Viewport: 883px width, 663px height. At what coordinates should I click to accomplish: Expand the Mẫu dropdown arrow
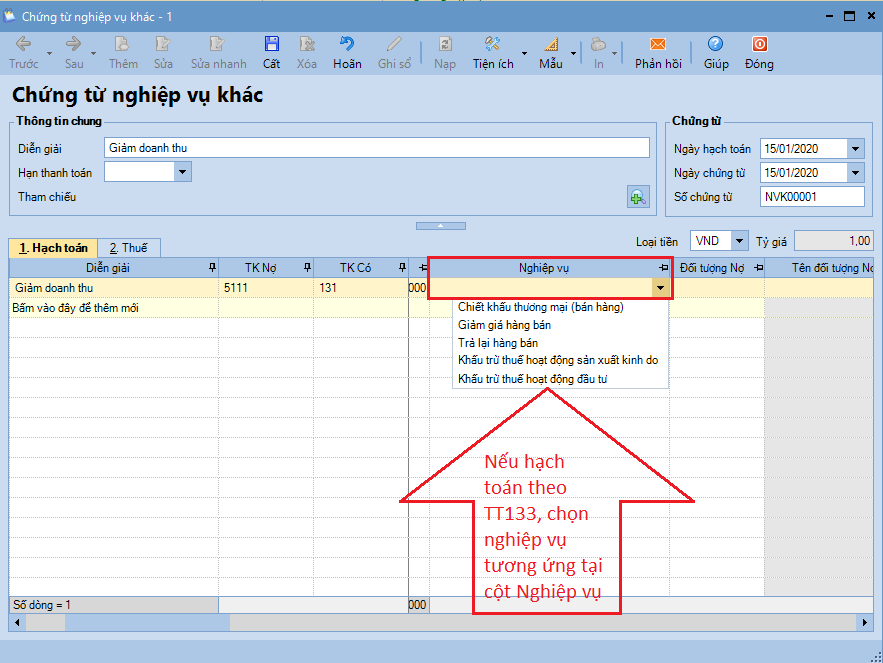point(573,54)
